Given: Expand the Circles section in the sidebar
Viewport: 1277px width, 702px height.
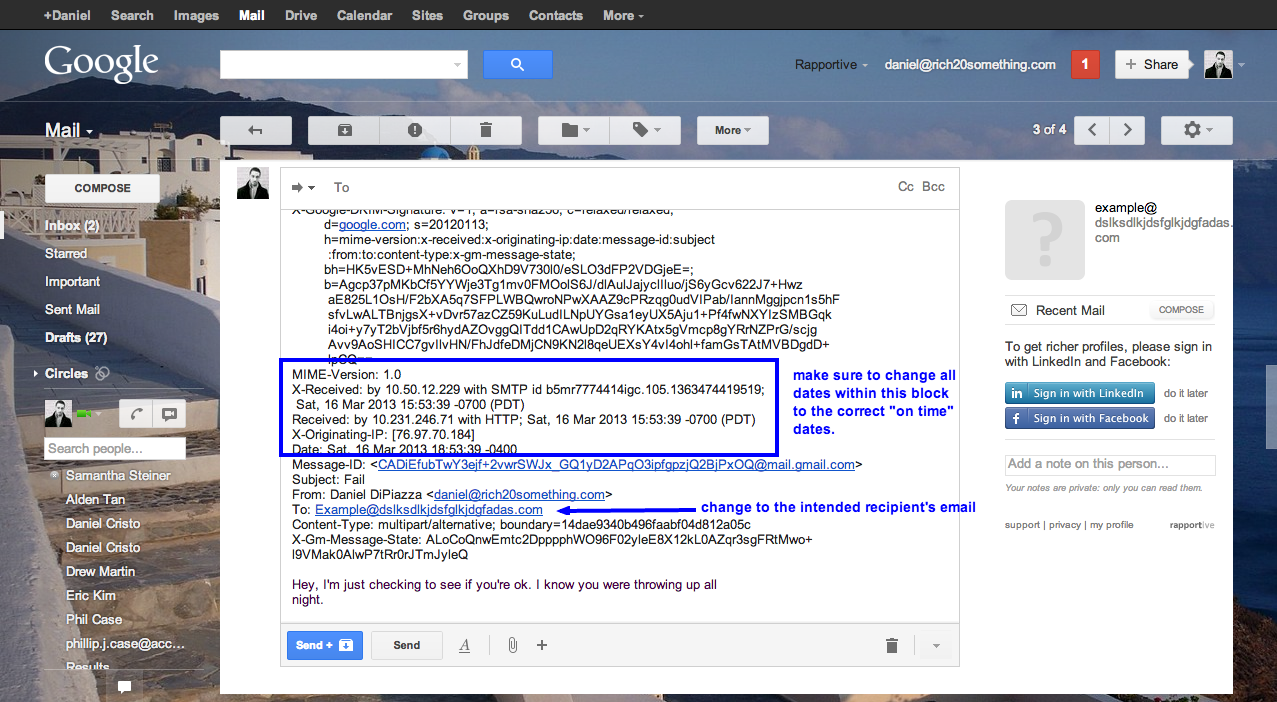Looking at the screenshot, I should pos(66,373).
